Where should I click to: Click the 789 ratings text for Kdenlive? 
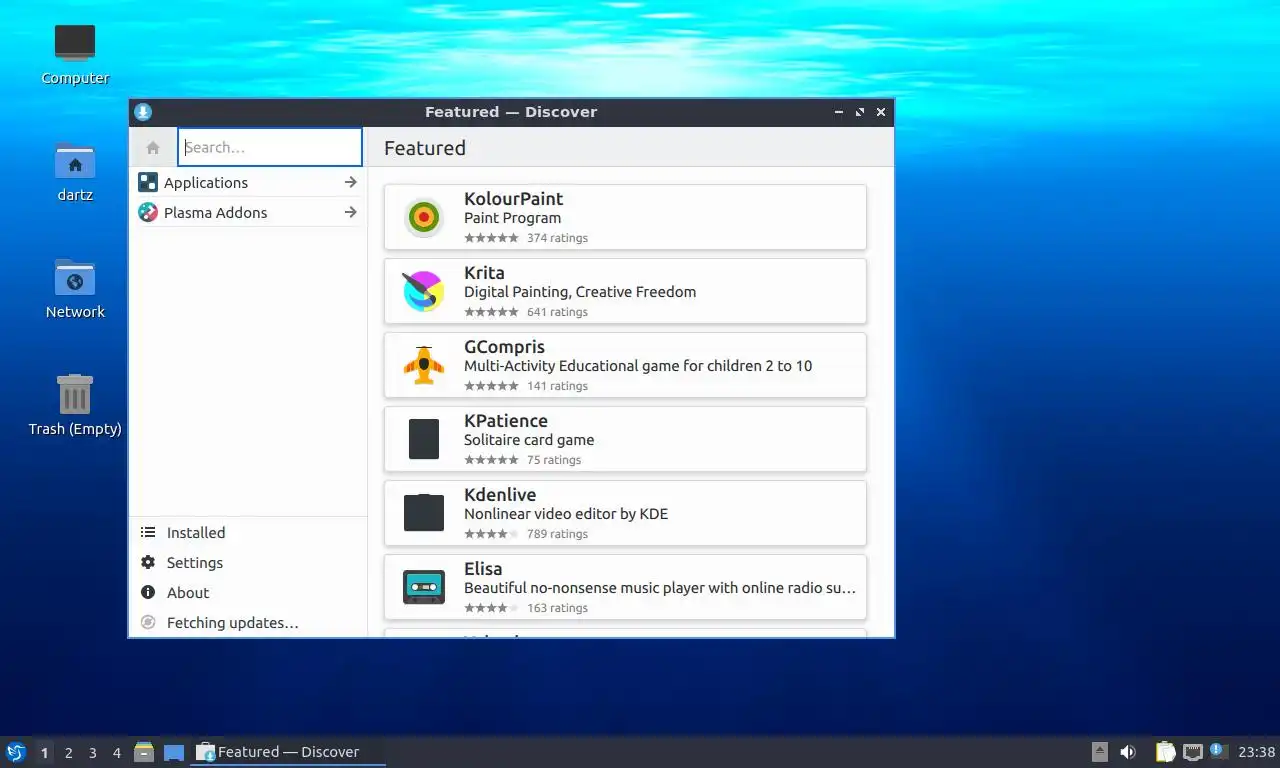tap(557, 534)
